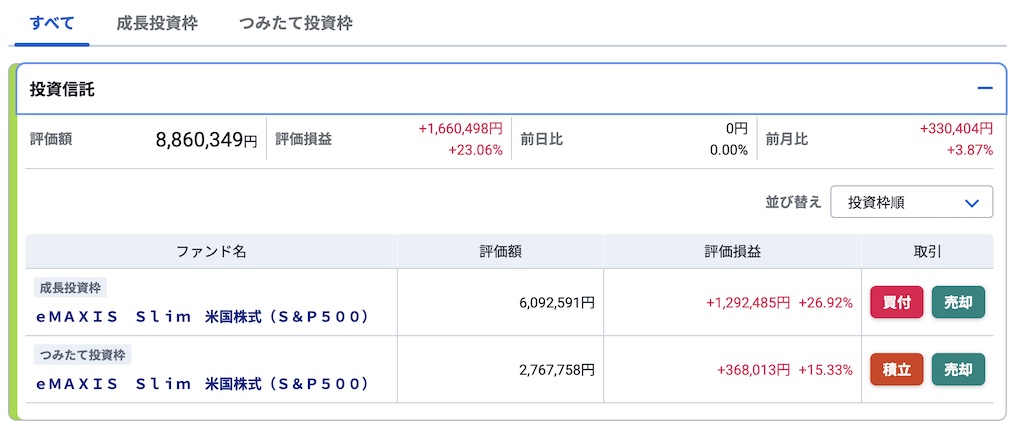The width and height of the screenshot is (1024, 436).
Task: Click the 評価損益 table column header
Action: tap(732, 252)
